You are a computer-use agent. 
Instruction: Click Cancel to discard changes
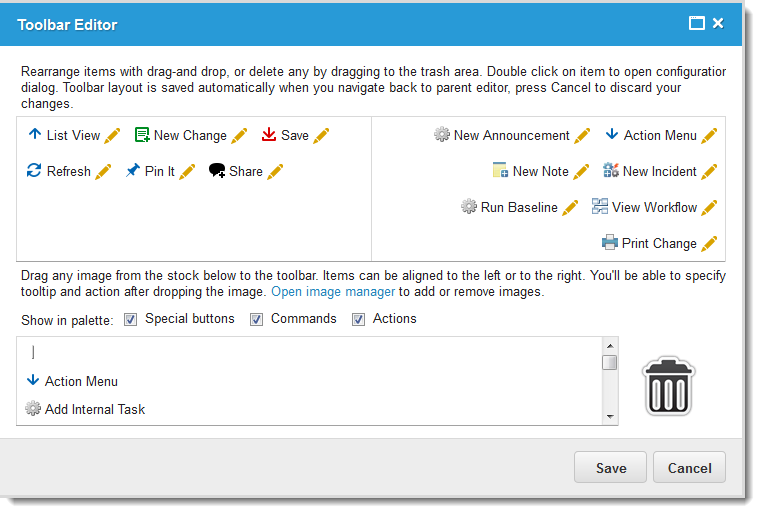click(689, 467)
